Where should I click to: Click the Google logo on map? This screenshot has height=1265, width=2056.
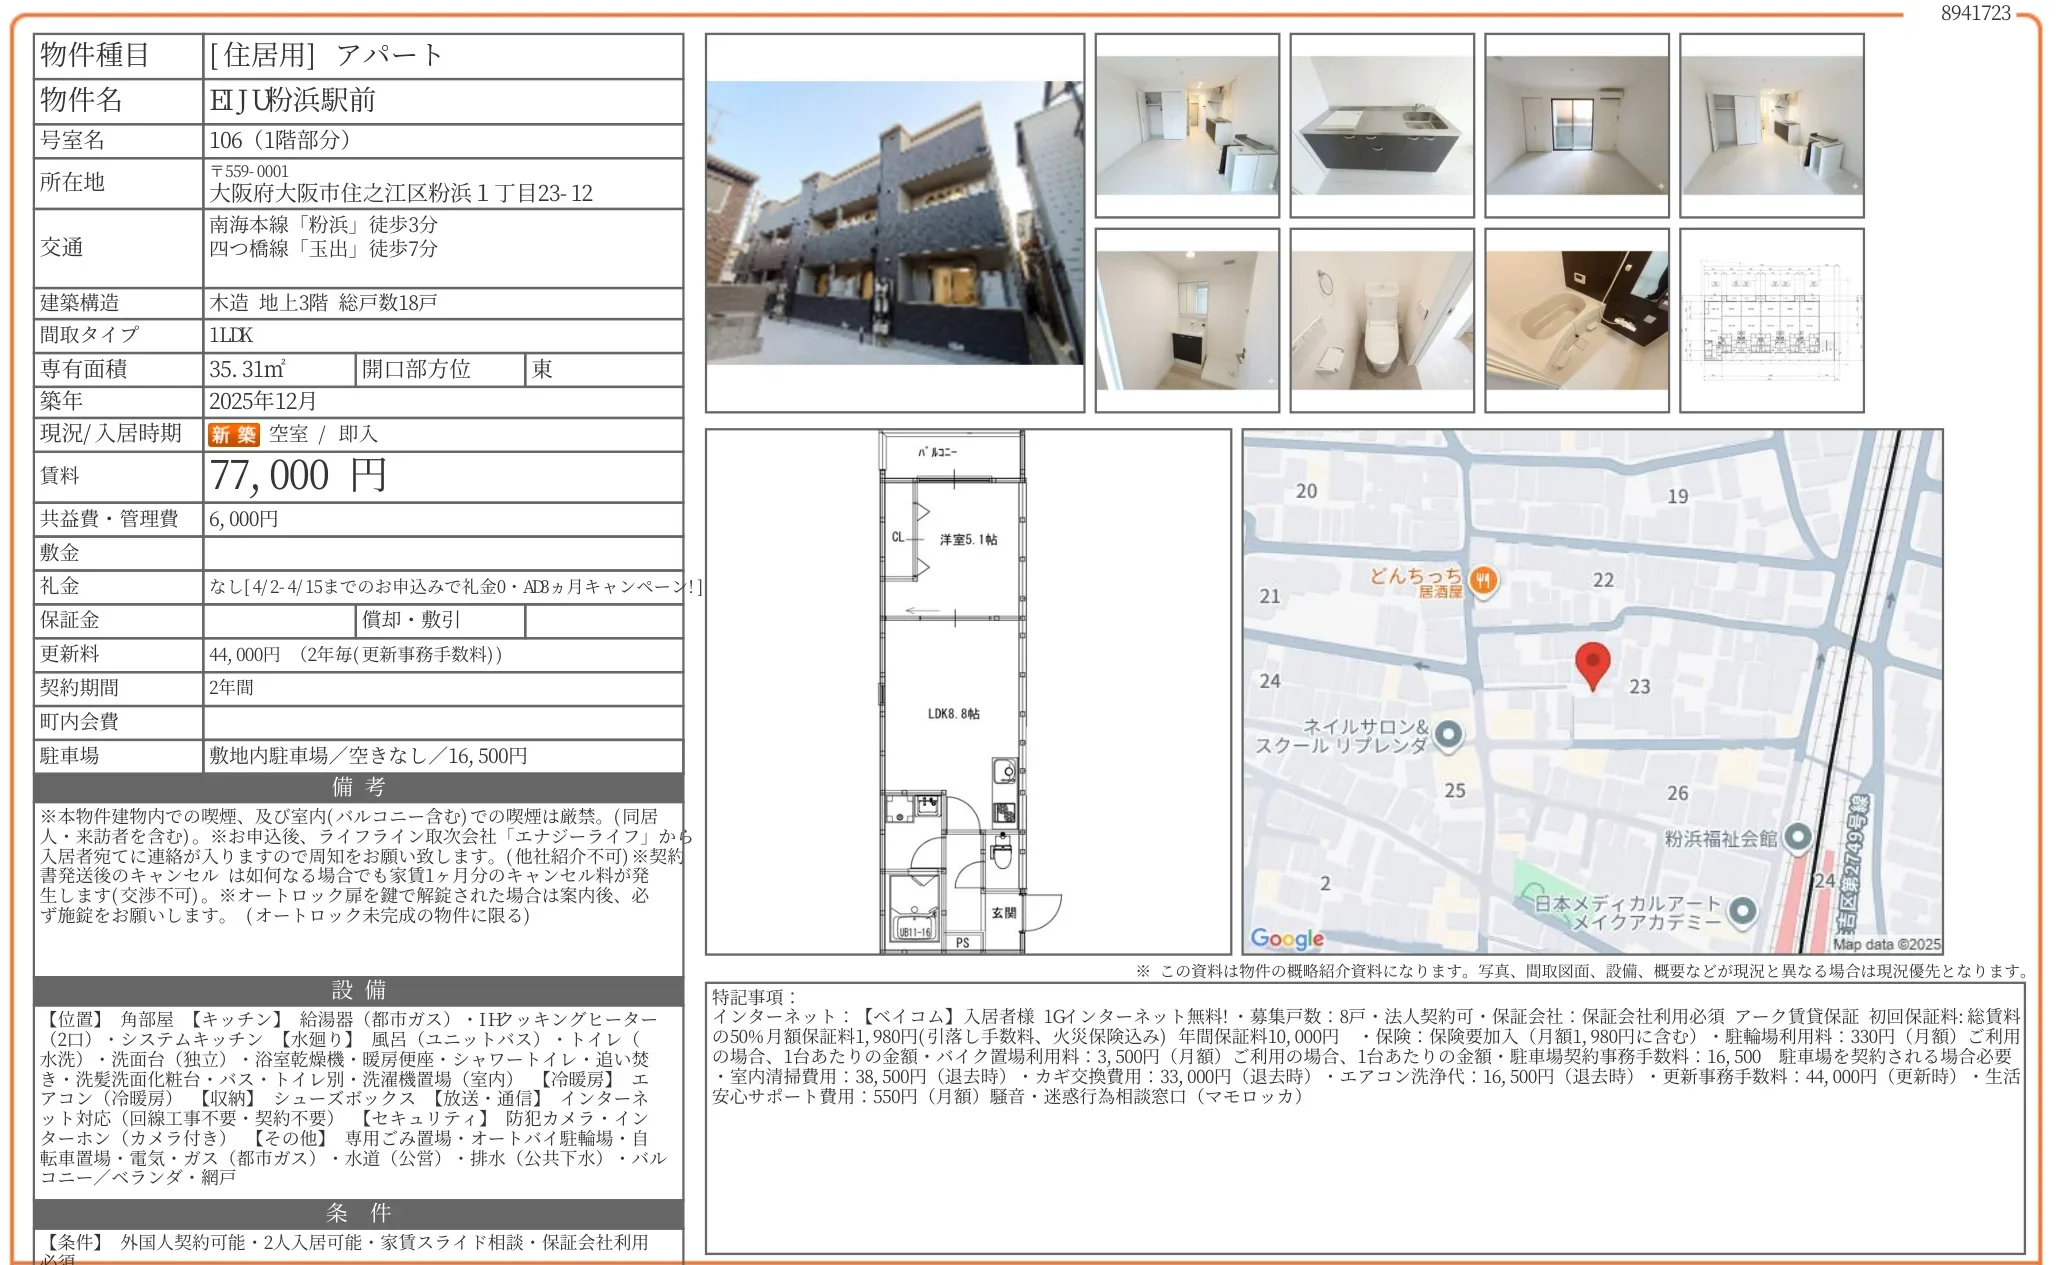coord(1287,938)
